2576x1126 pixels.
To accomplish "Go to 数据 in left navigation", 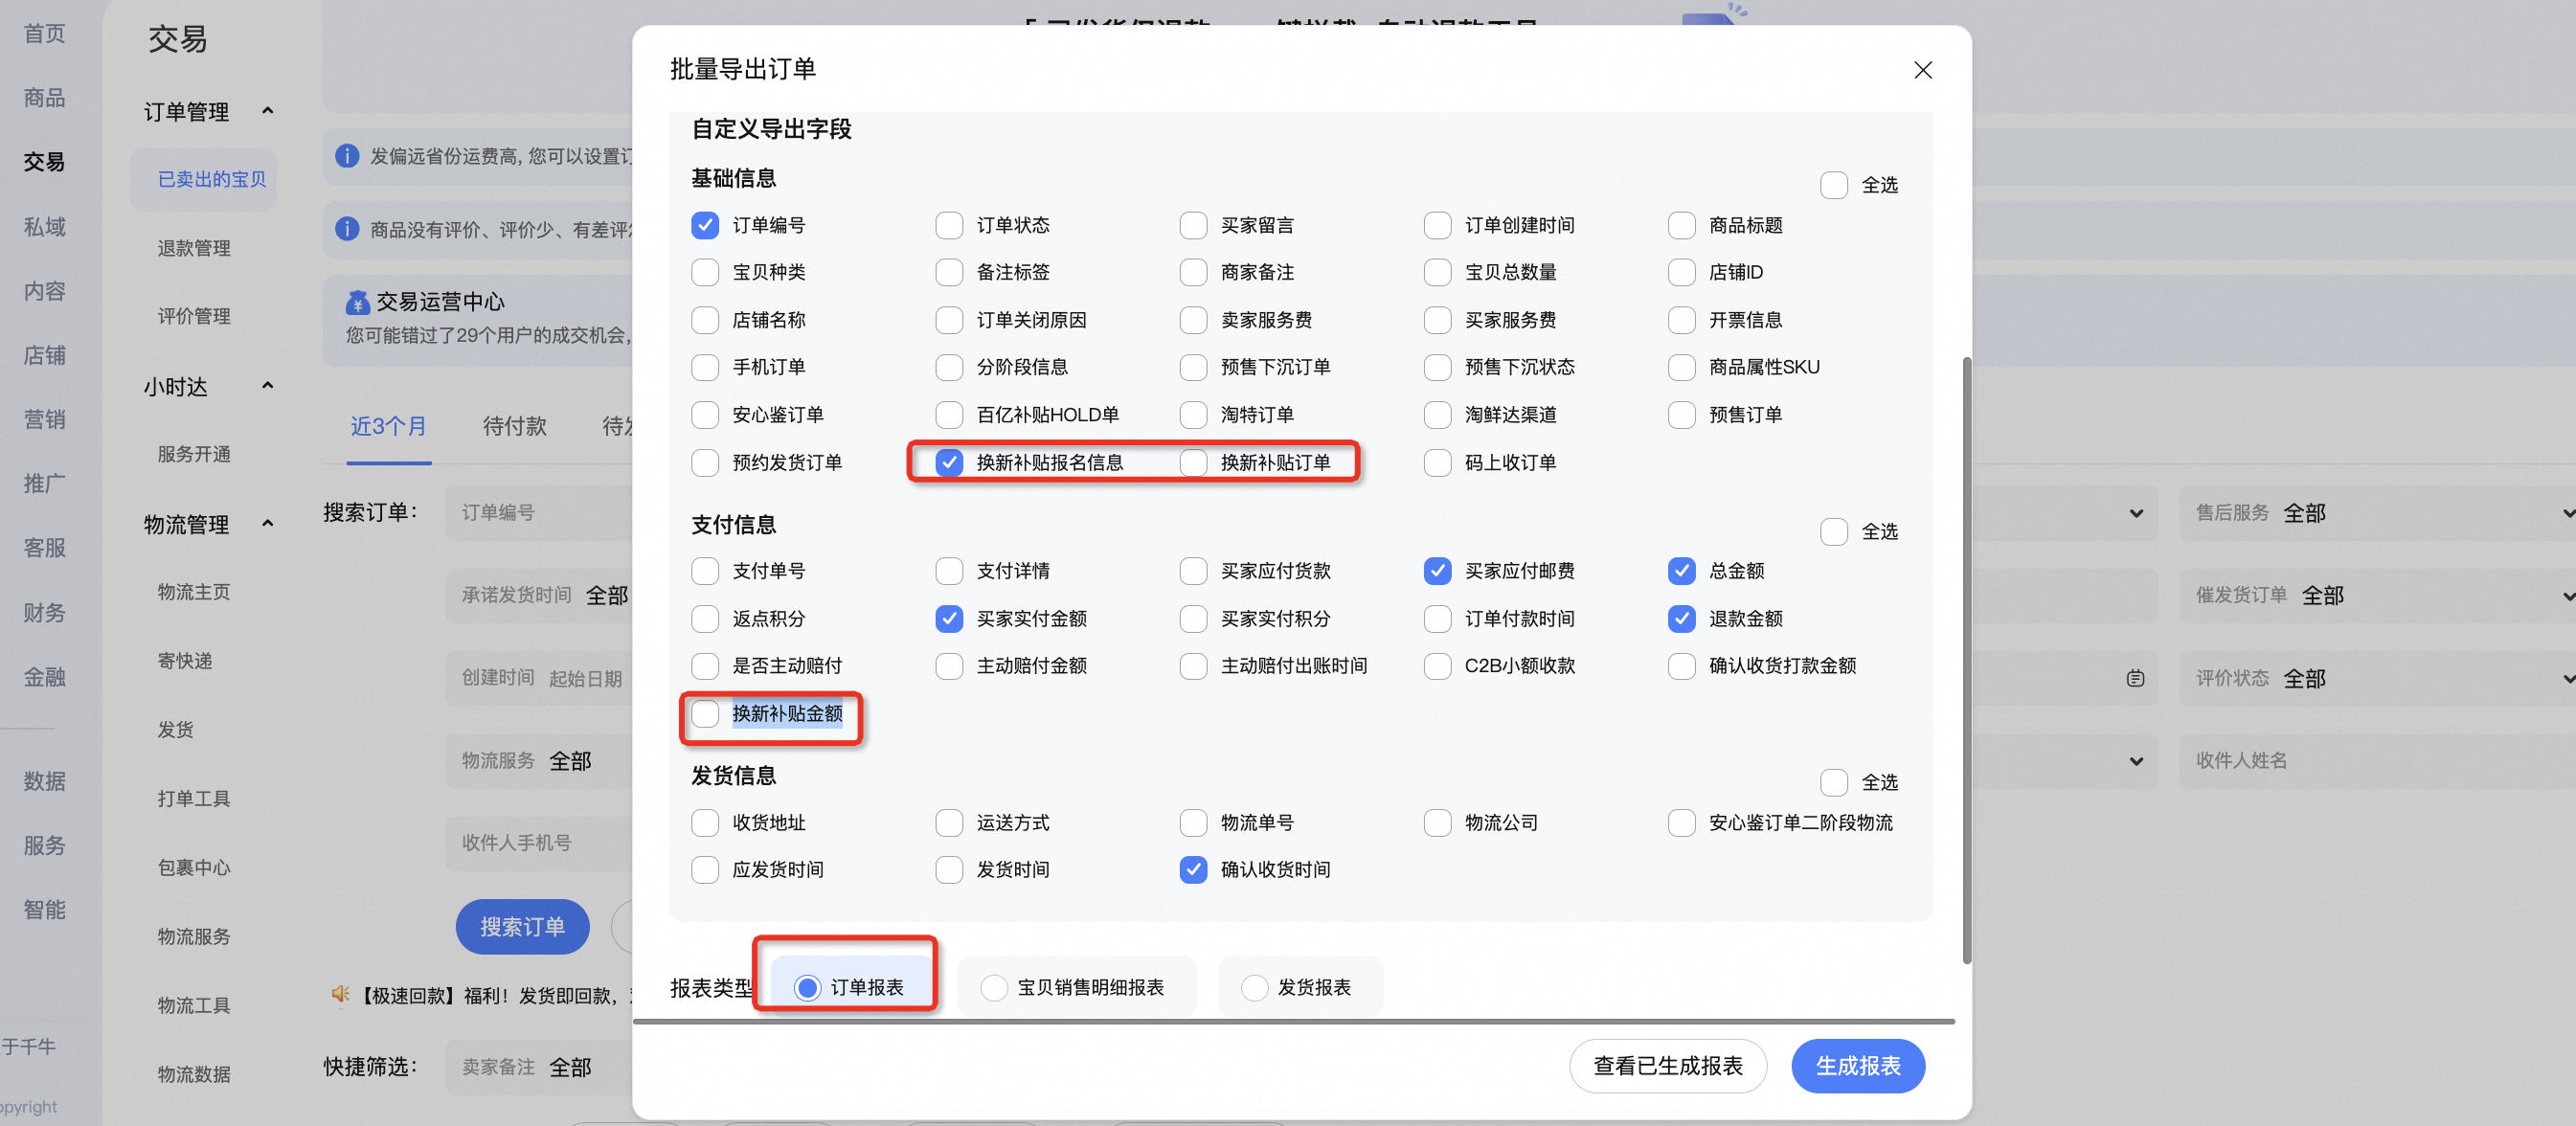I will (x=45, y=780).
